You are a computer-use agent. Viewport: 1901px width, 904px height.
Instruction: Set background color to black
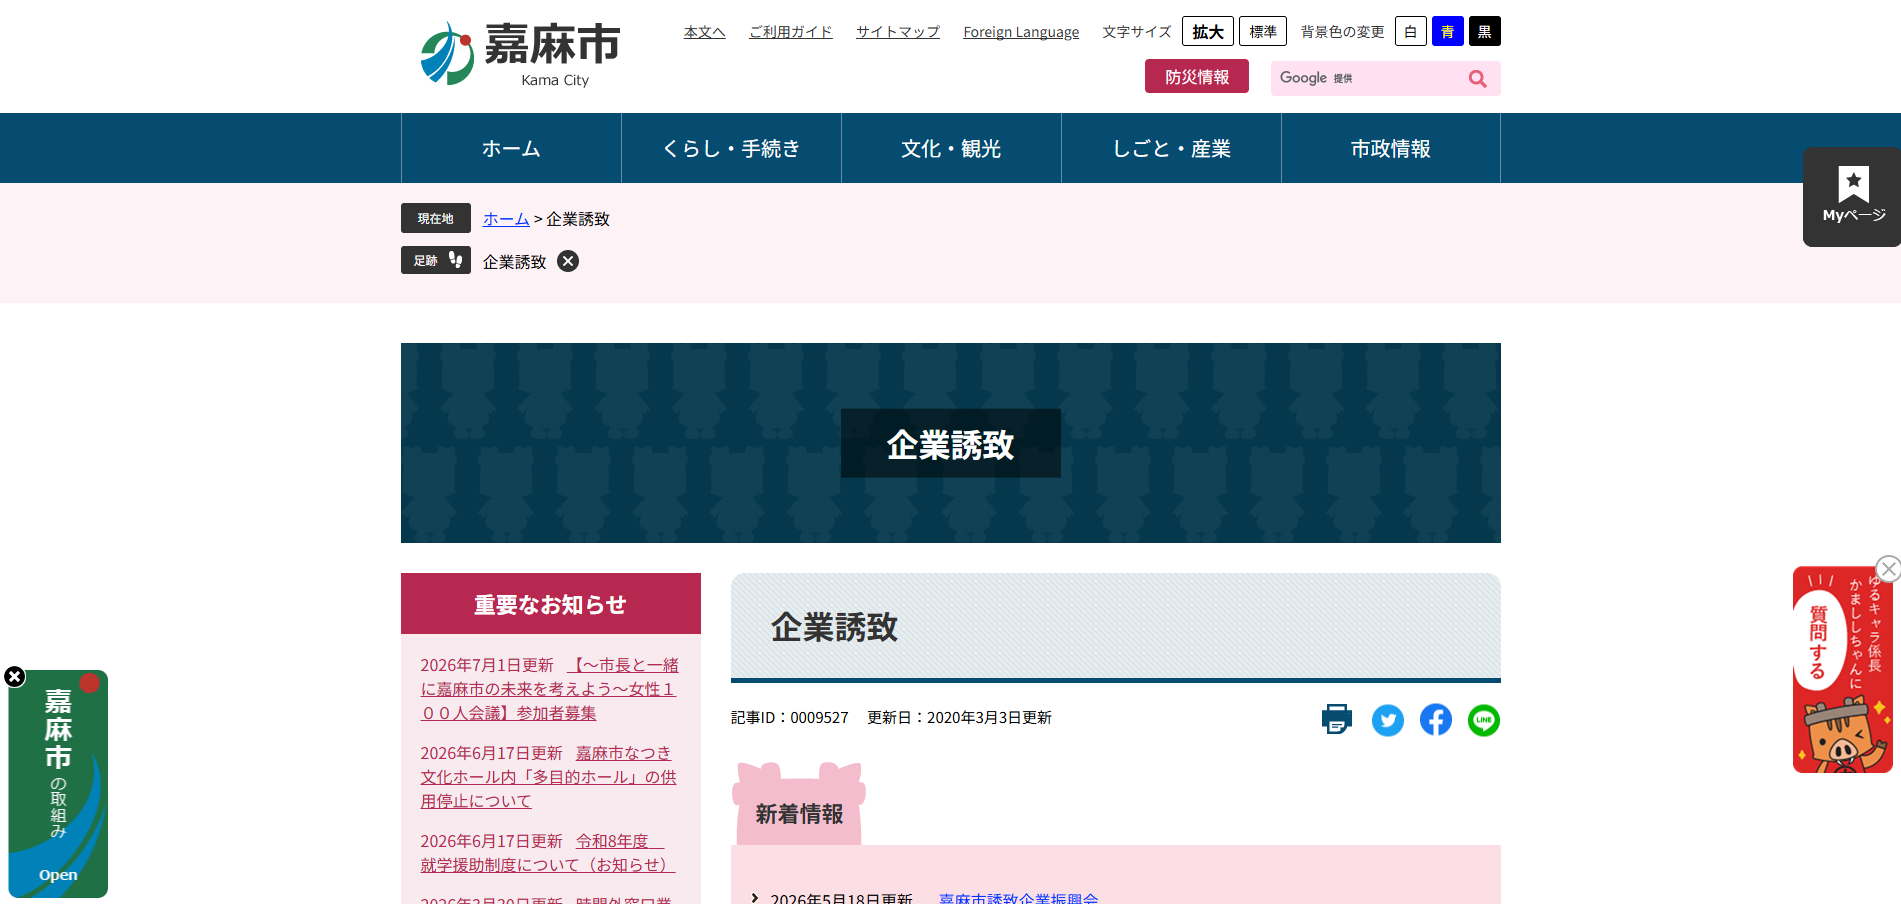point(1485,31)
